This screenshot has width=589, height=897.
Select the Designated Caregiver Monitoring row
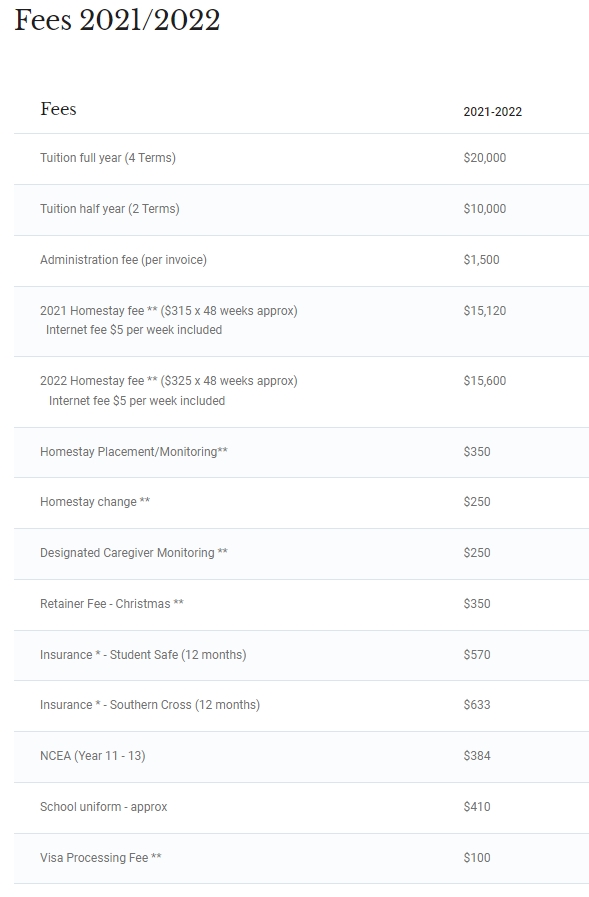tap(301, 553)
